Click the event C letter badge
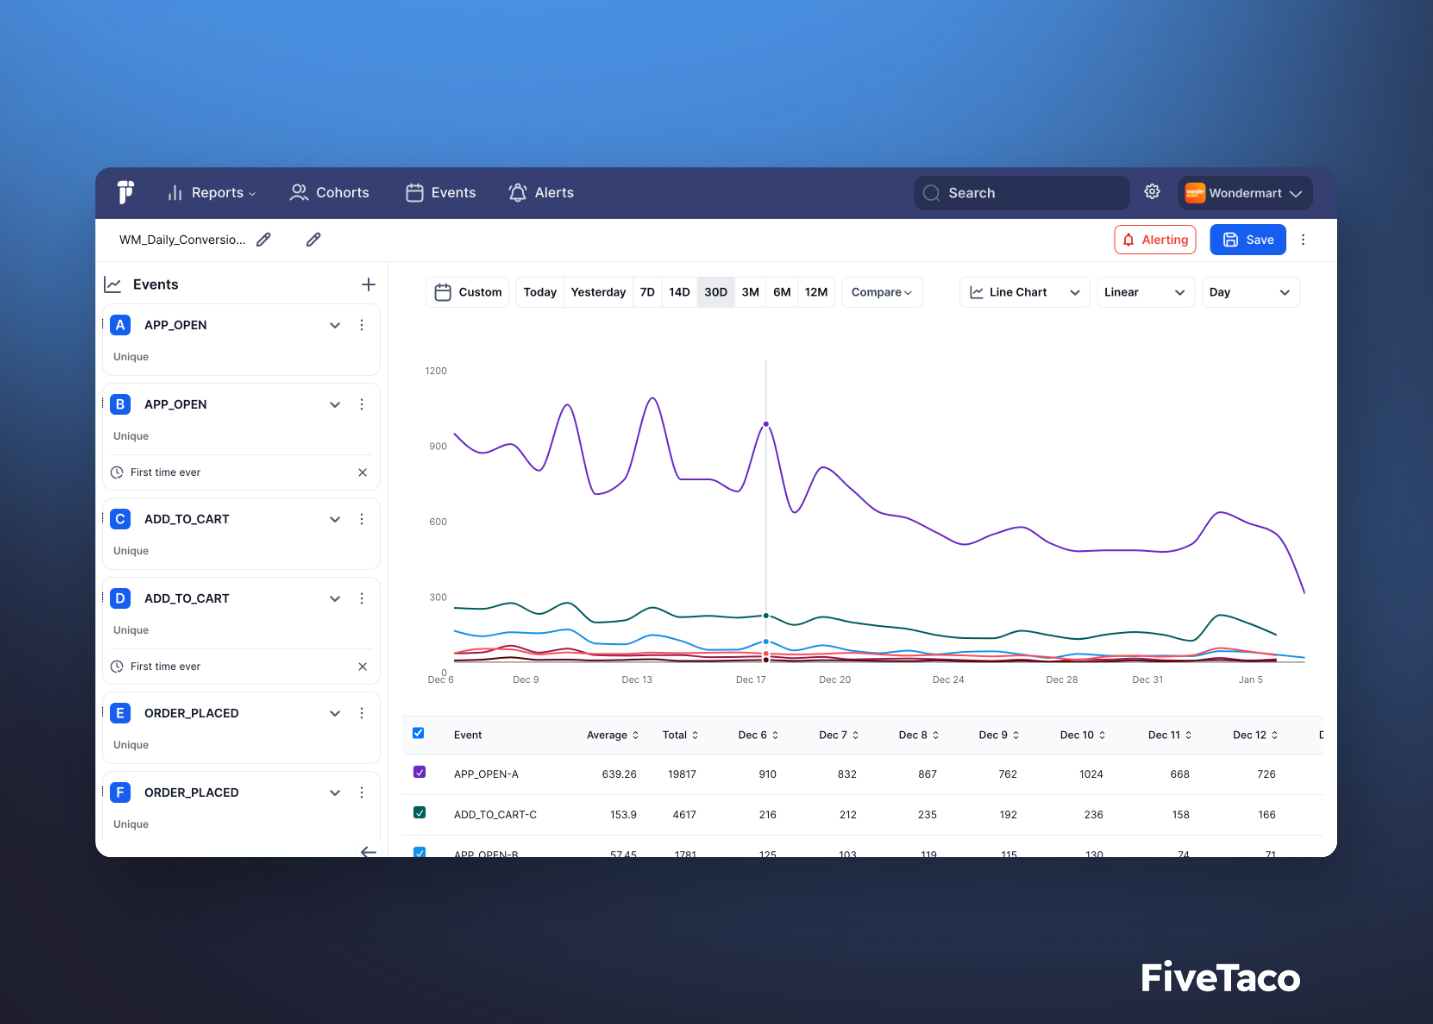 point(120,519)
